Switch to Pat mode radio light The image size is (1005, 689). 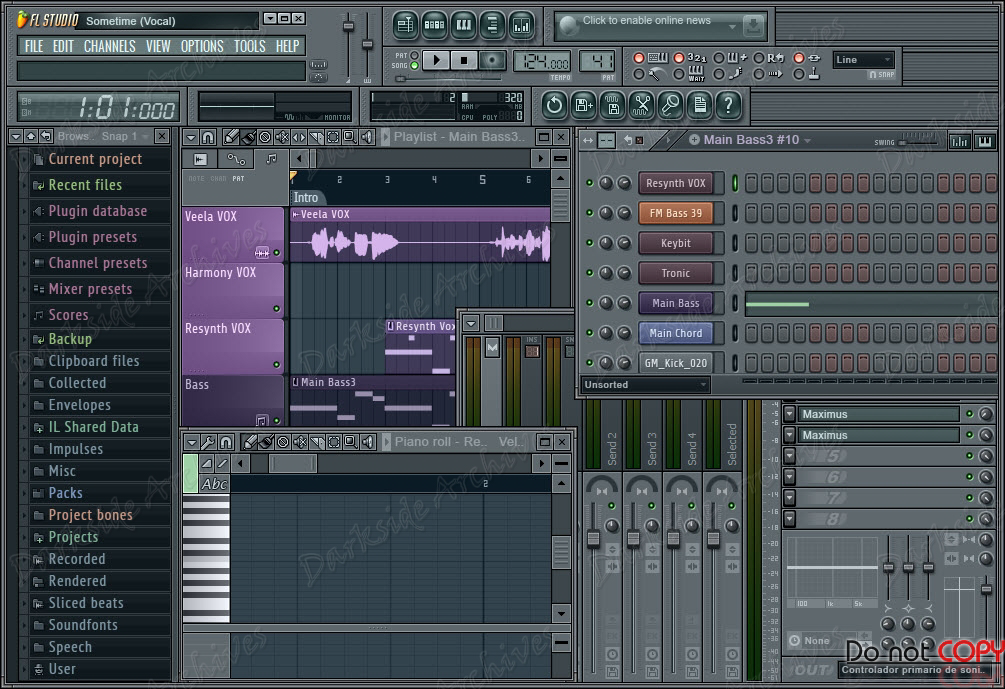(x=415, y=56)
